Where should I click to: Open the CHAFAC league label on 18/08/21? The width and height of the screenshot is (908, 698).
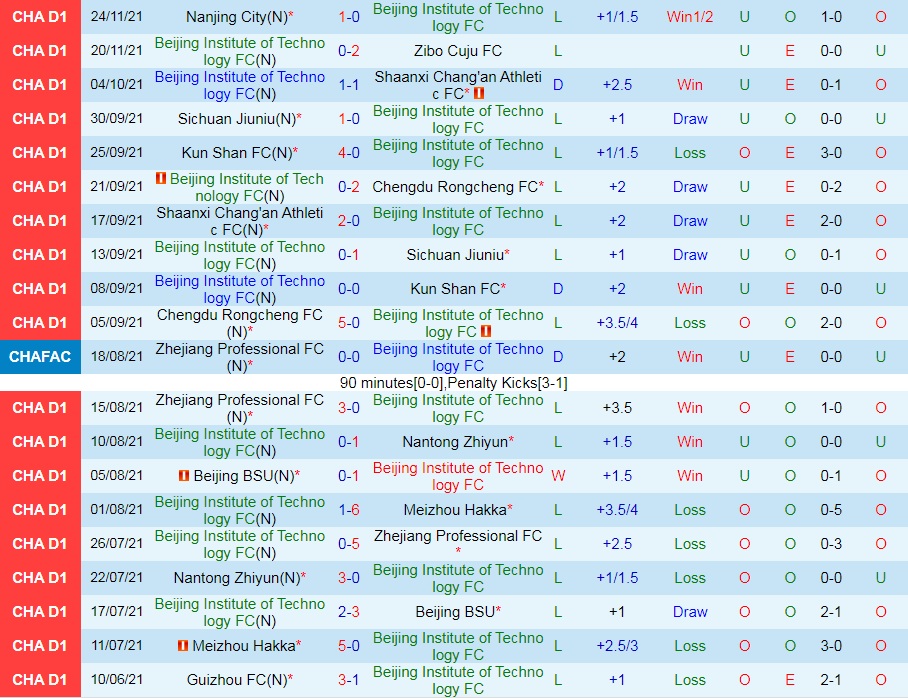coord(40,357)
